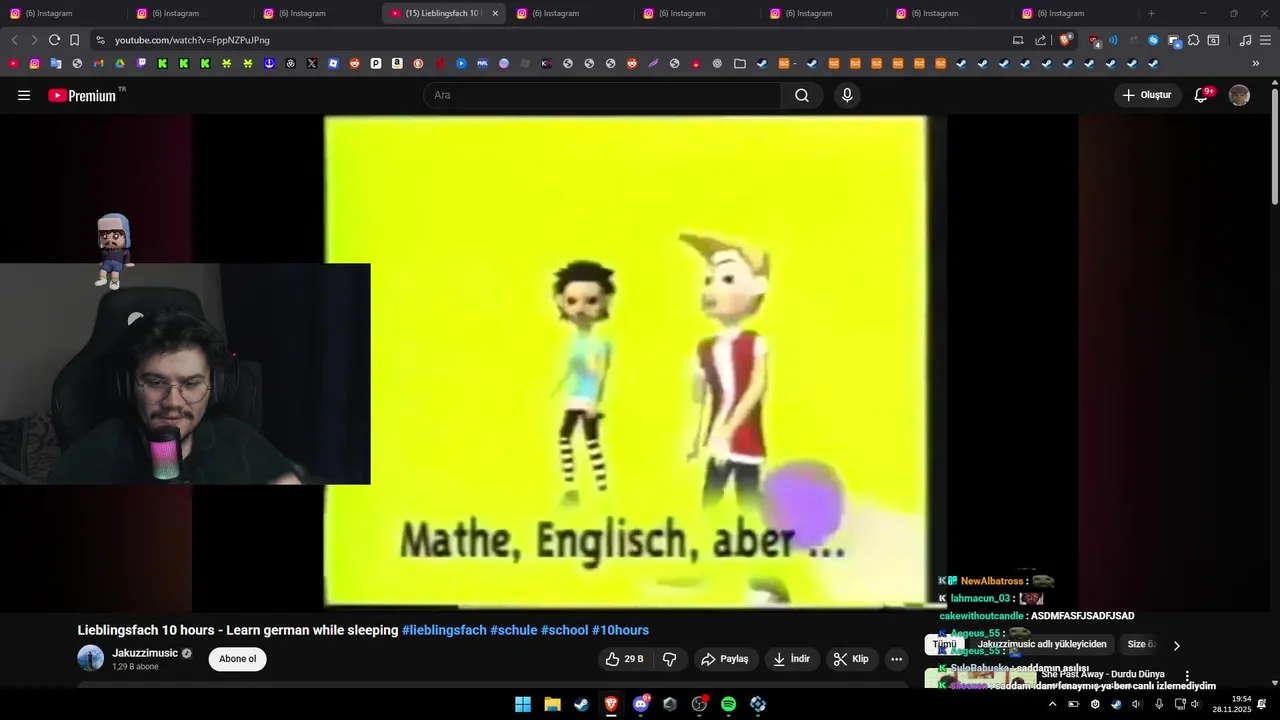The image size is (1280, 720).
Task: Open the Windows Start menu
Action: pos(523,704)
